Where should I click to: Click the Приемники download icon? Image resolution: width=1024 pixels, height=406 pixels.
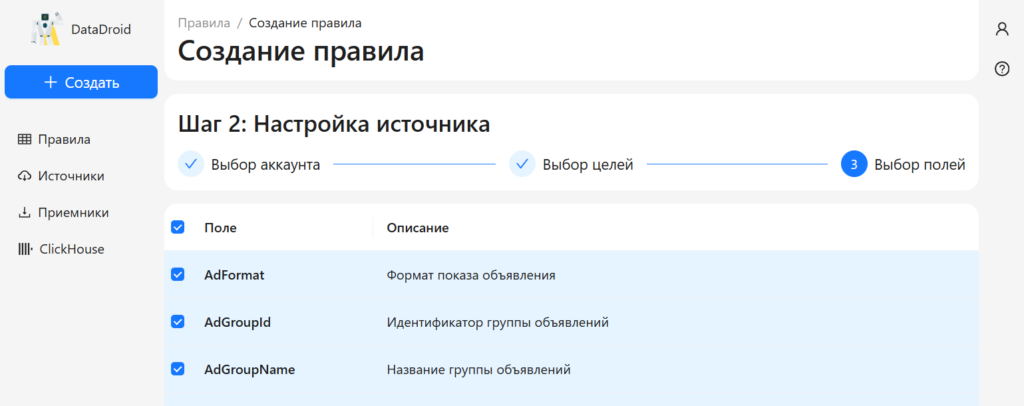[25, 212]
